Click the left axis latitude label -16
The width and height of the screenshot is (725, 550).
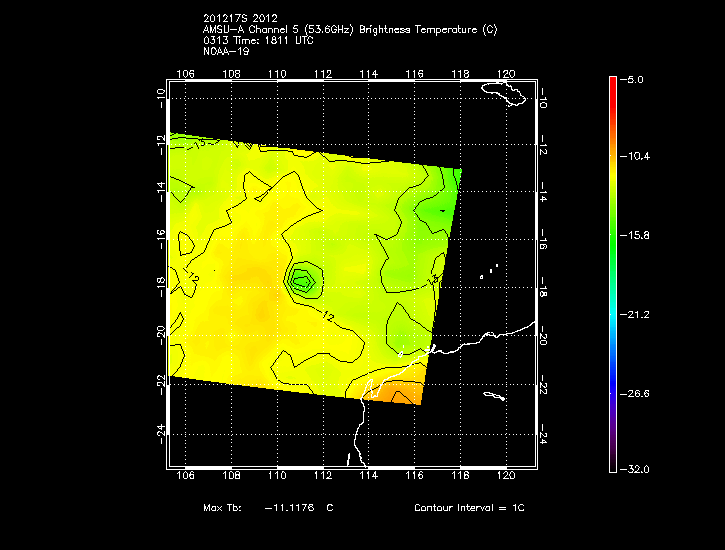(160, 239)
